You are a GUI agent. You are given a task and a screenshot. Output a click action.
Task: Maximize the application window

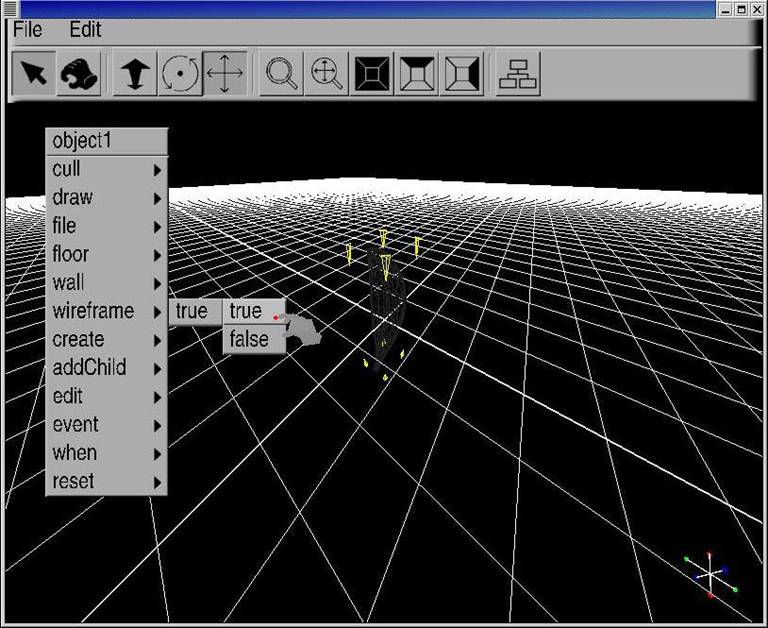tap(742, 9)
